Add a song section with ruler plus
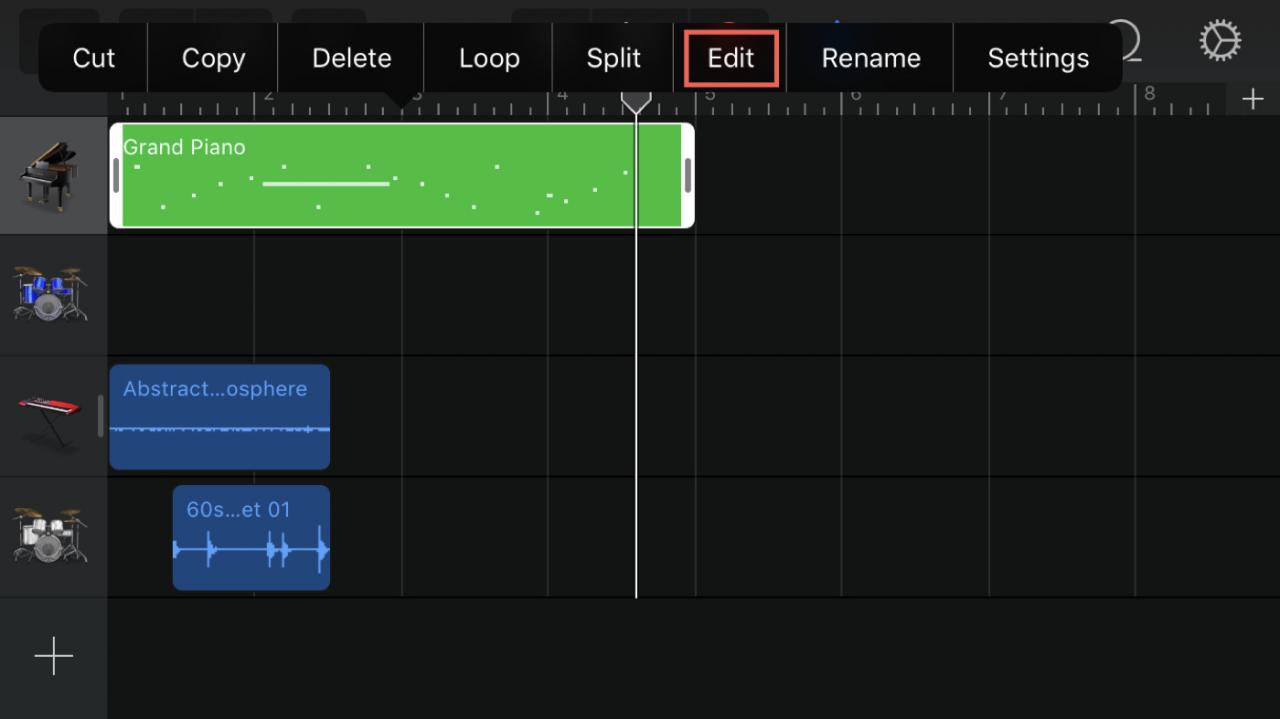 [1252, 99]
